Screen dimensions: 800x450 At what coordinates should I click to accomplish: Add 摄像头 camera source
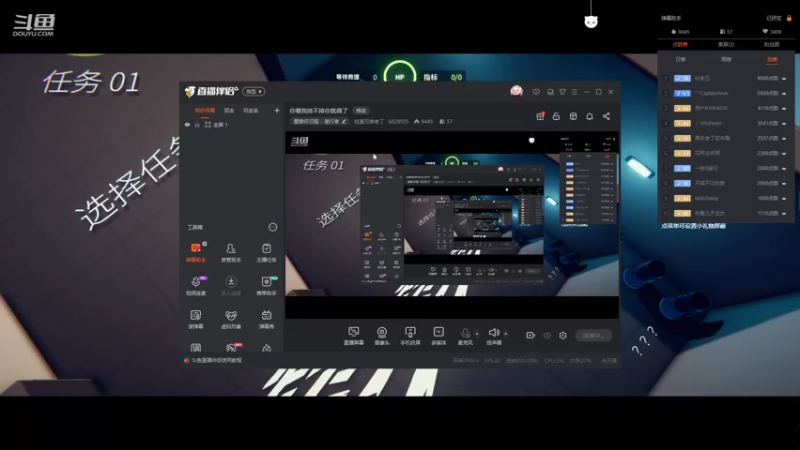[x=382, y=336]
